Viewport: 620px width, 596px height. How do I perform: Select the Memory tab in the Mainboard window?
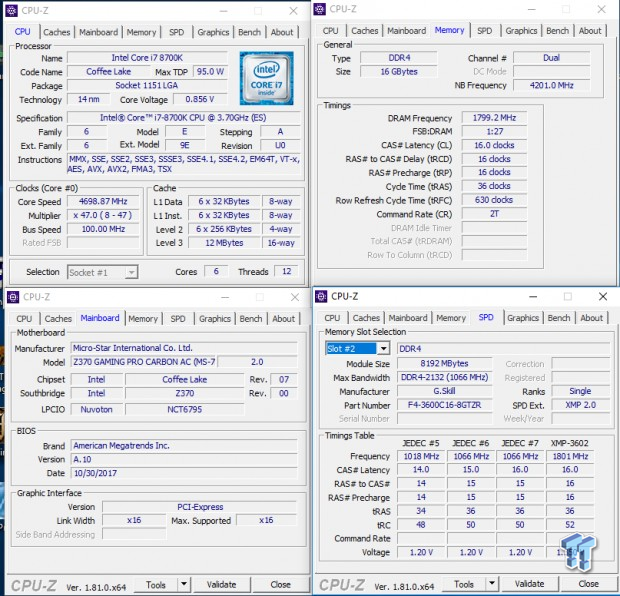click(x=143, y=318)
